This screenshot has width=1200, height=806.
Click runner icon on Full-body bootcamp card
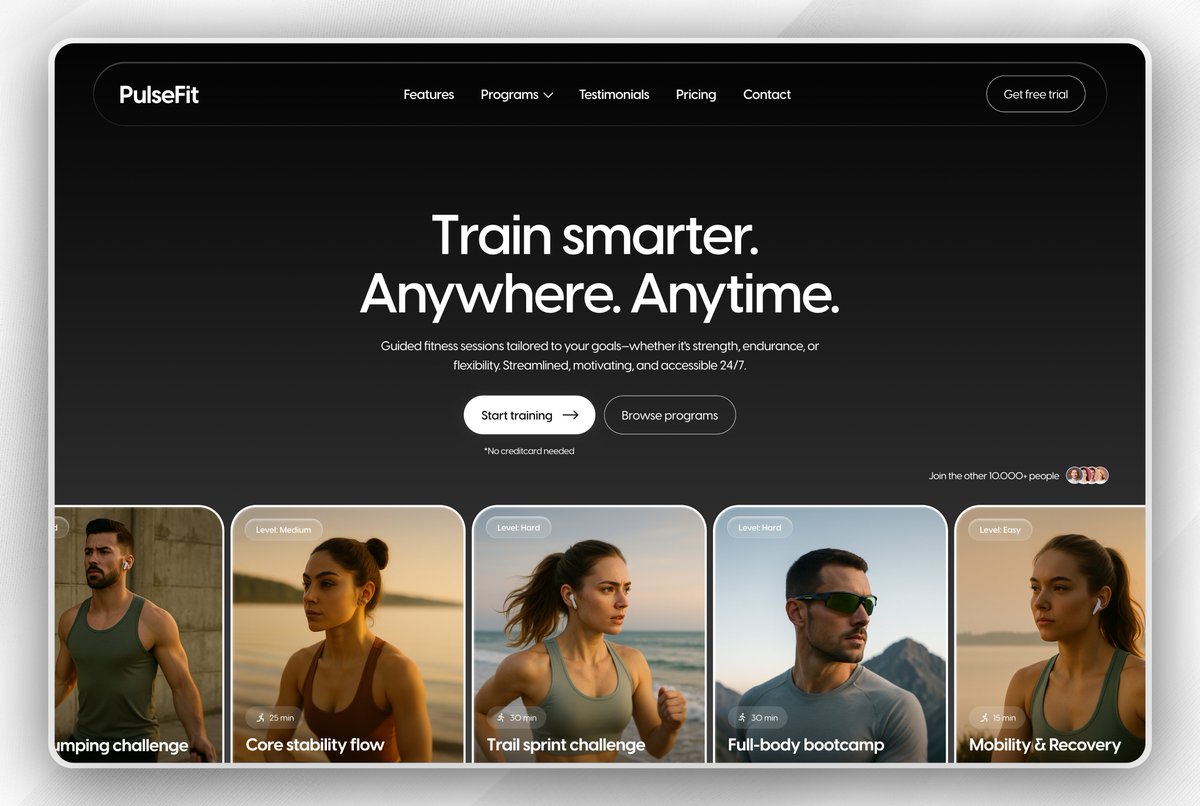tap(742, 717)
